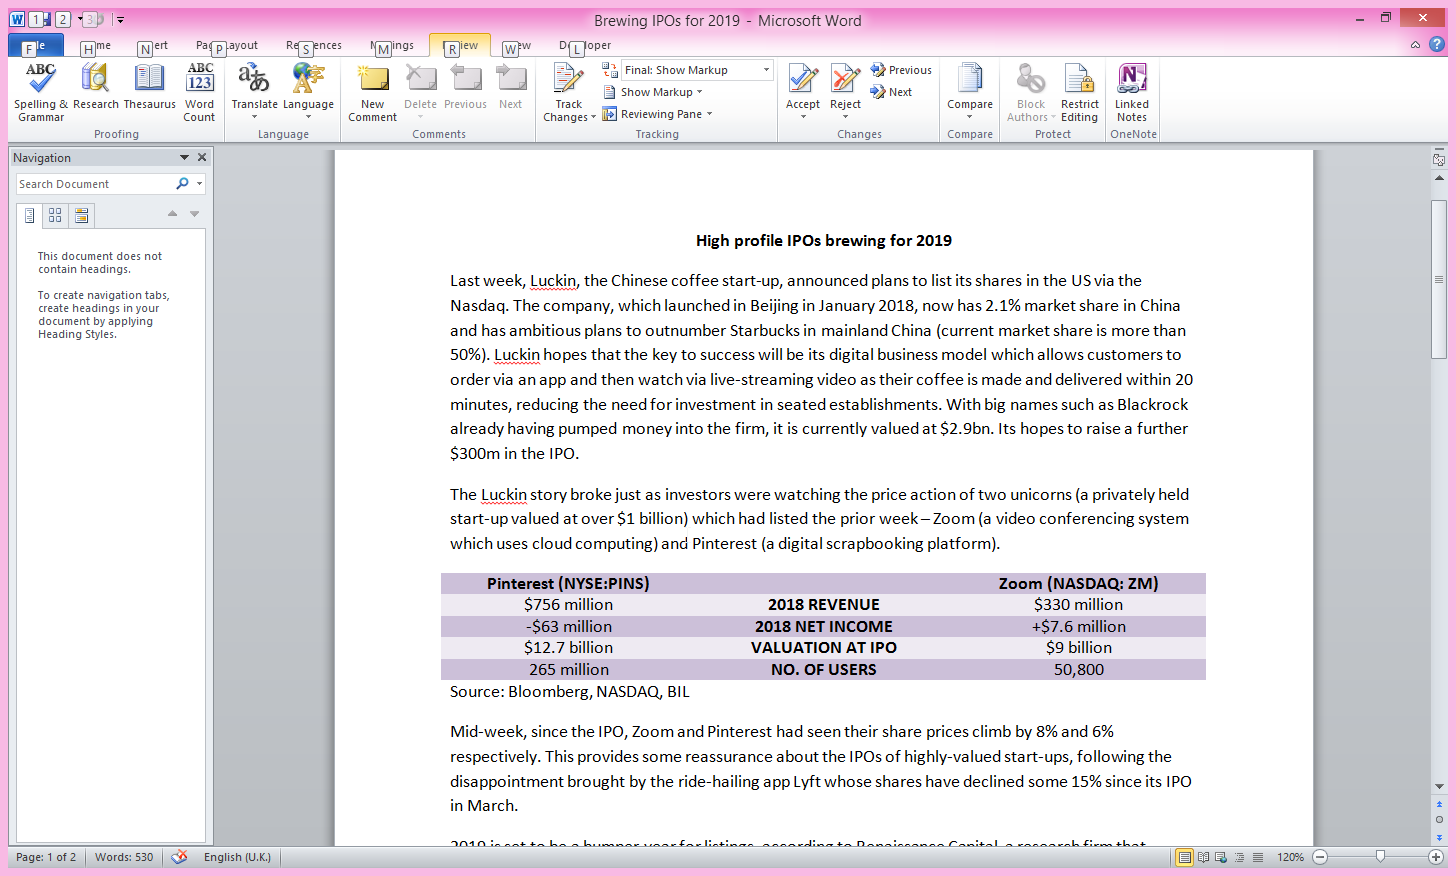Click the Block Authors icon

(1031, 78)
